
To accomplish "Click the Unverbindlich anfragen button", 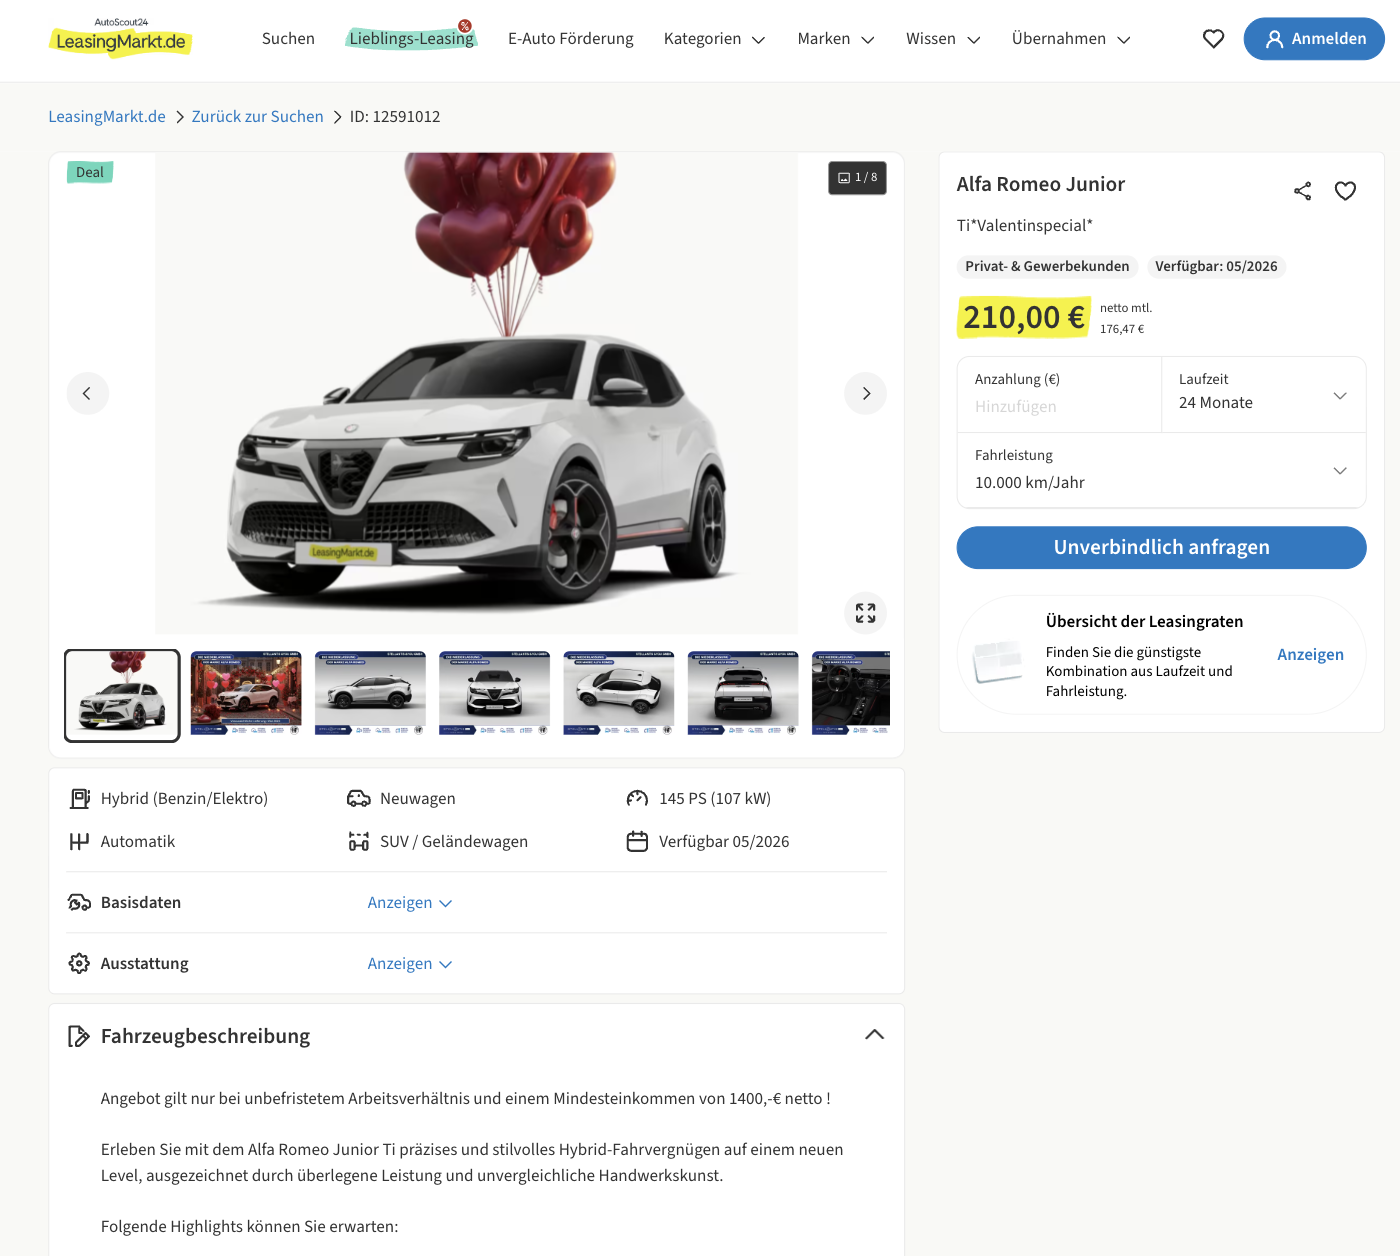I will tap(1161, 548).
